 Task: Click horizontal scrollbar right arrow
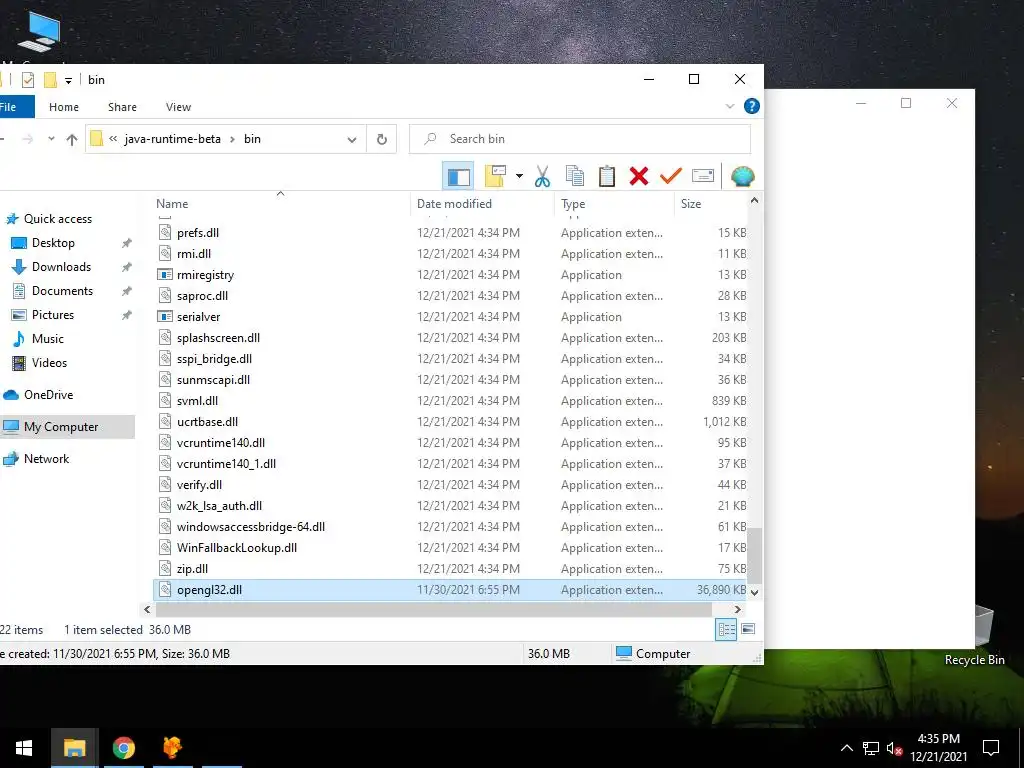click(x=737, y=610)
